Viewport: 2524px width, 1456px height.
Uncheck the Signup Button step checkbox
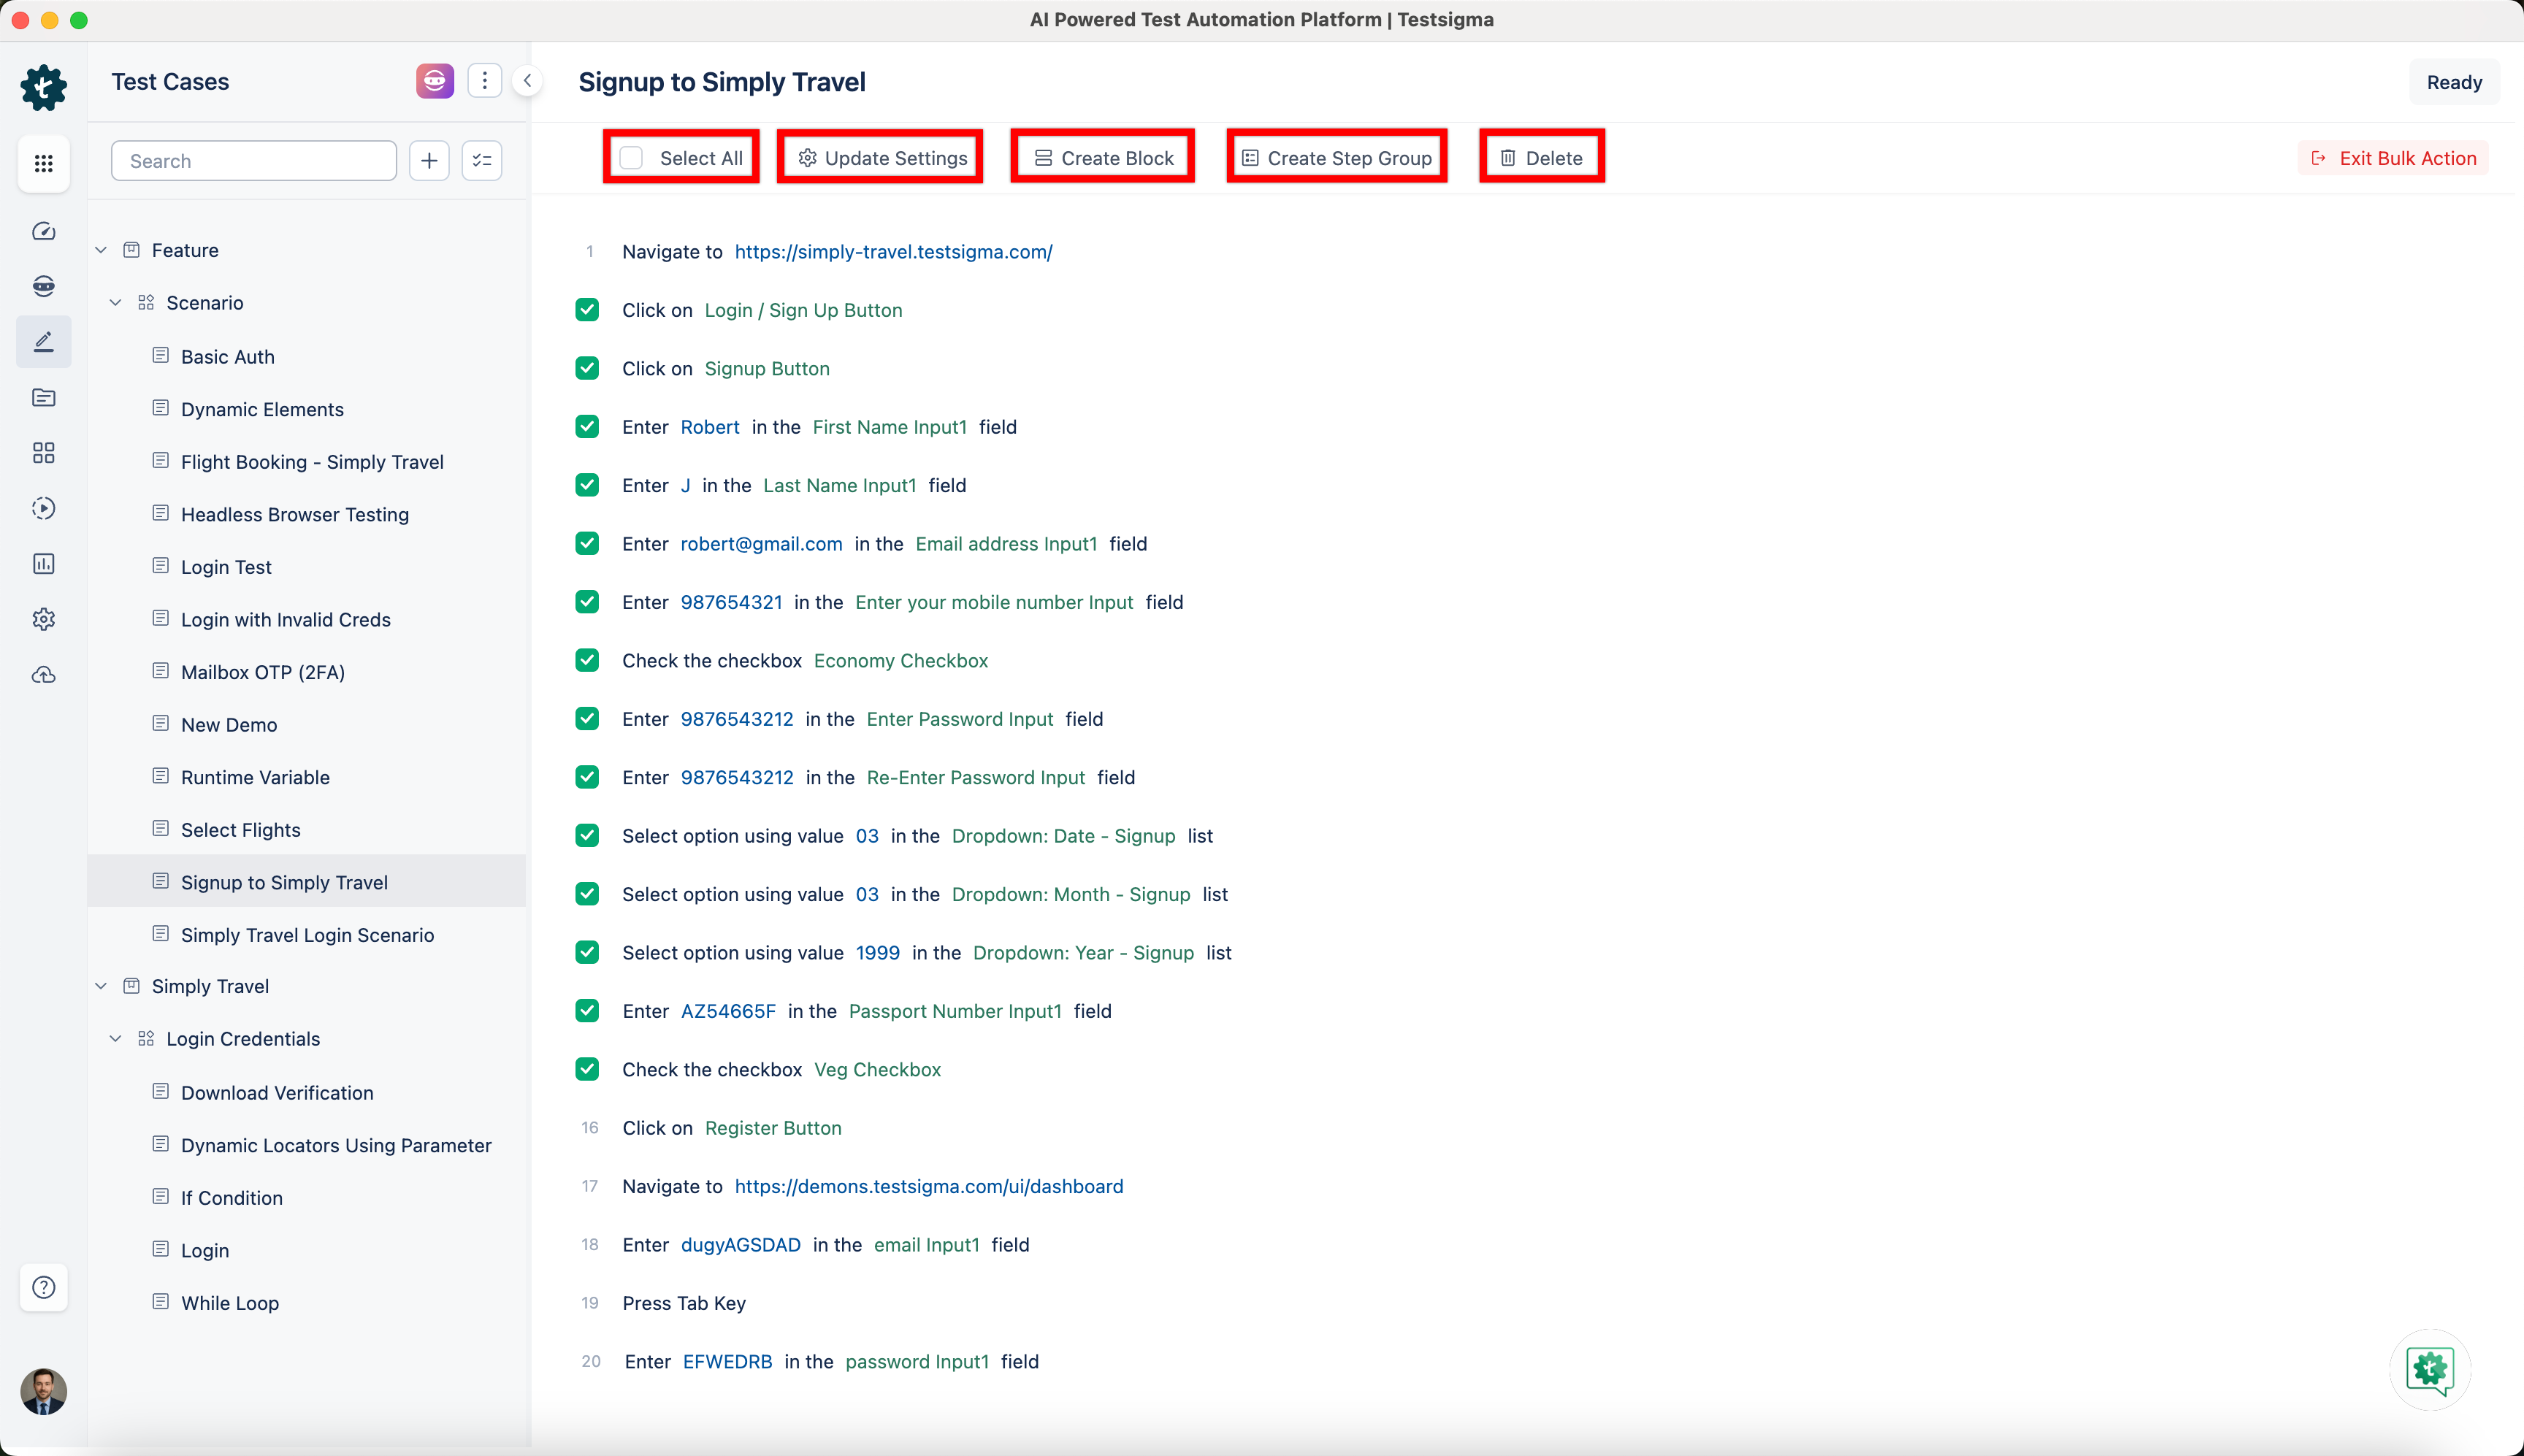(x=587, y=368)
